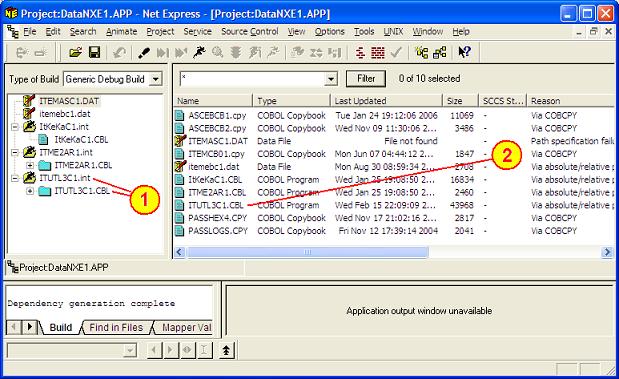Screen dimensions: 619x379
Task: Switch to the Mapper Val tab
Action: pos(186,327)
